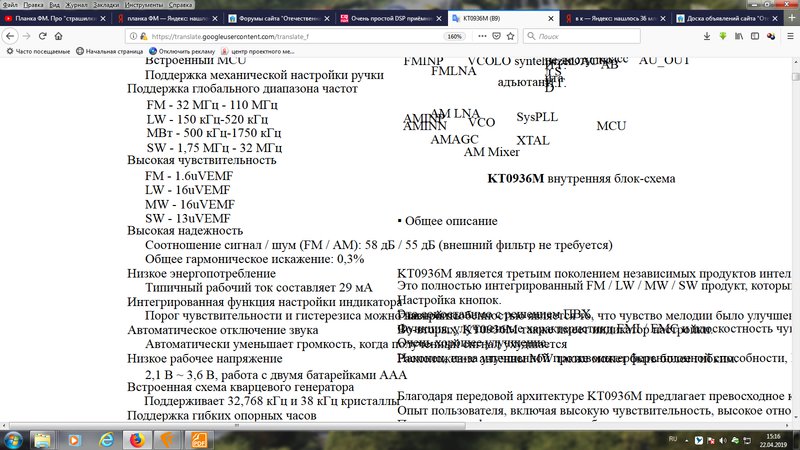Toggle the sidebar view
Viewport: 800px width, 450px height.
[755, 36]
